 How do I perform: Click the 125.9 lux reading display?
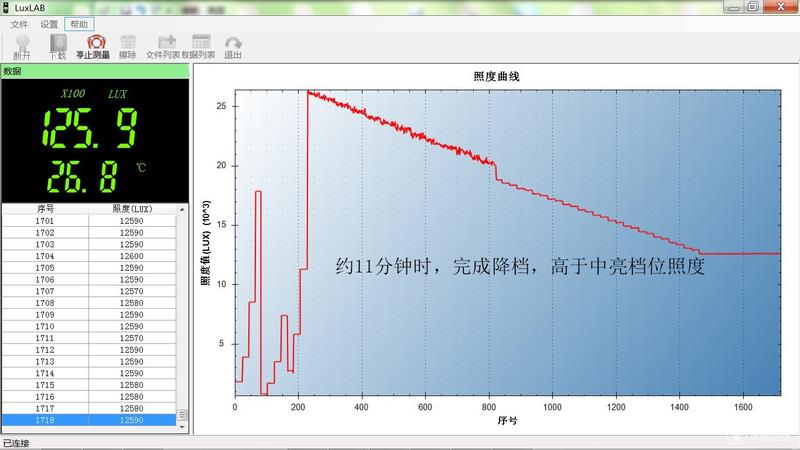pyautogui.click(x=90, y=128)
